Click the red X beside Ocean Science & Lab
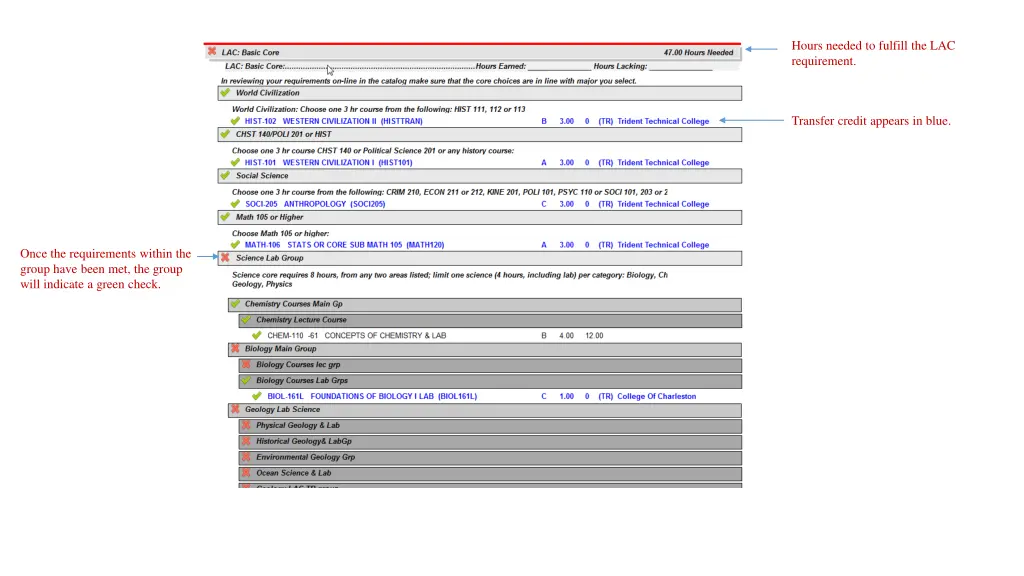This screenshot has width=1024, height=576. tap(246, 473)
